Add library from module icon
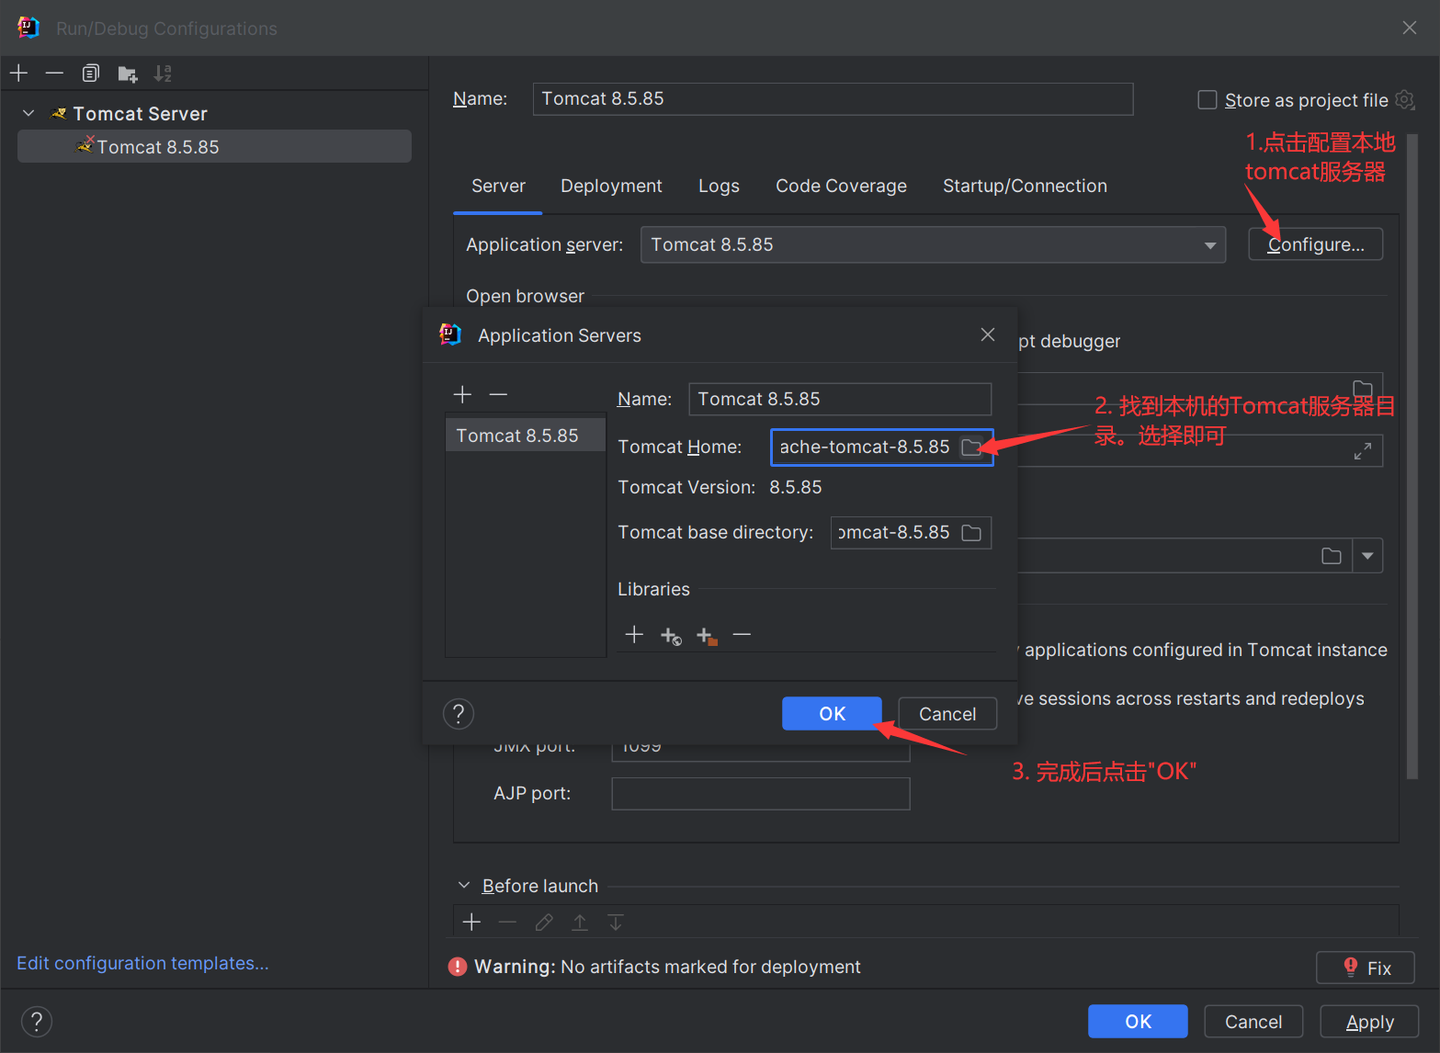Screen dimensions: 1440x1053 pos(671,636)
